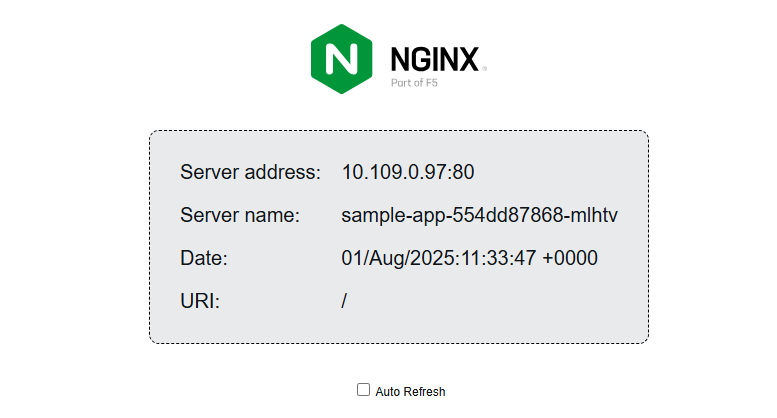The height and width of the screenshot is (418, 777).
Task: Click the "Auto Refresh" label text
Action: (410, 392)
